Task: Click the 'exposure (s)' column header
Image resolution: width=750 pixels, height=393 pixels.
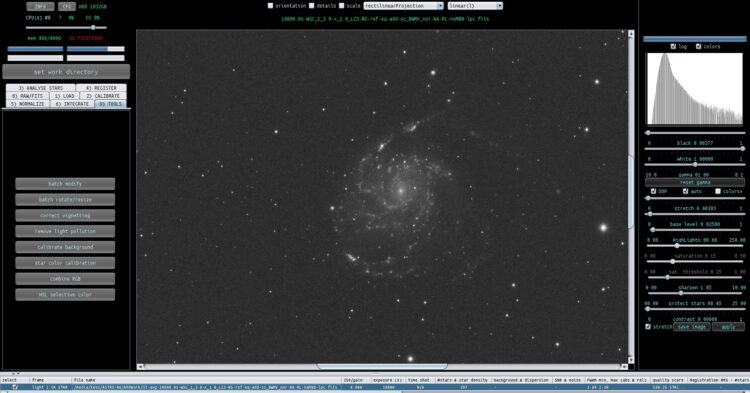Action: (387, 380)
